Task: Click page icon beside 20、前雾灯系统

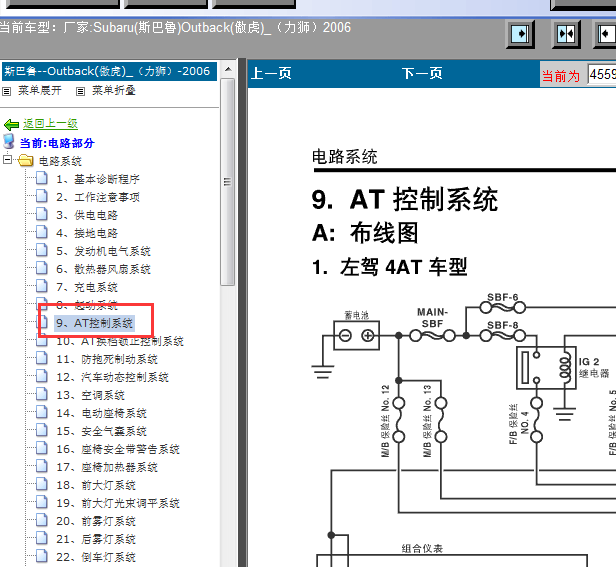Action: (x=42, y=520)
